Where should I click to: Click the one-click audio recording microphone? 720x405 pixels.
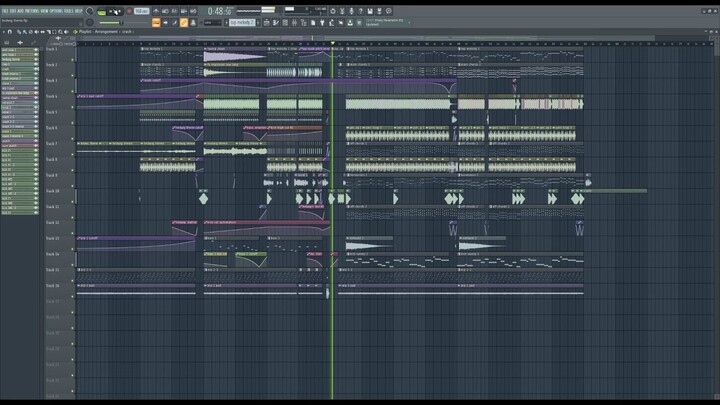point(351,11)
